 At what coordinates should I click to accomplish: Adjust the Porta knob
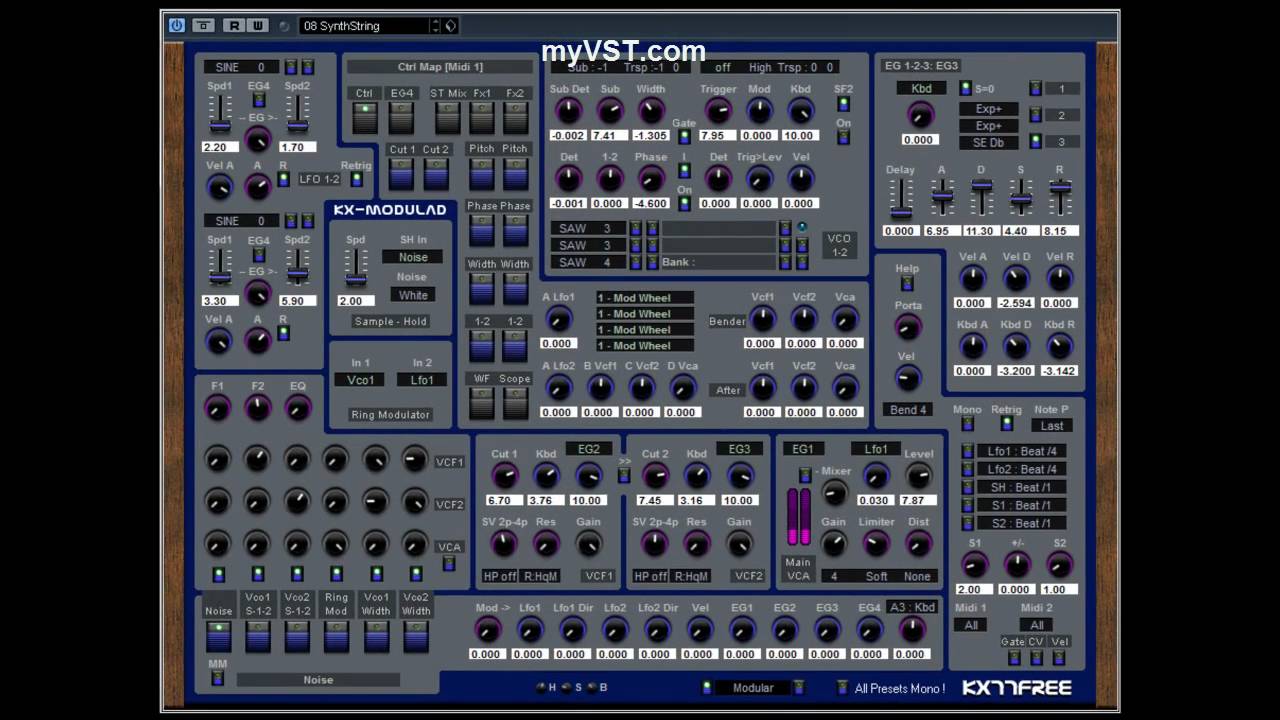(x=908, y=327)
